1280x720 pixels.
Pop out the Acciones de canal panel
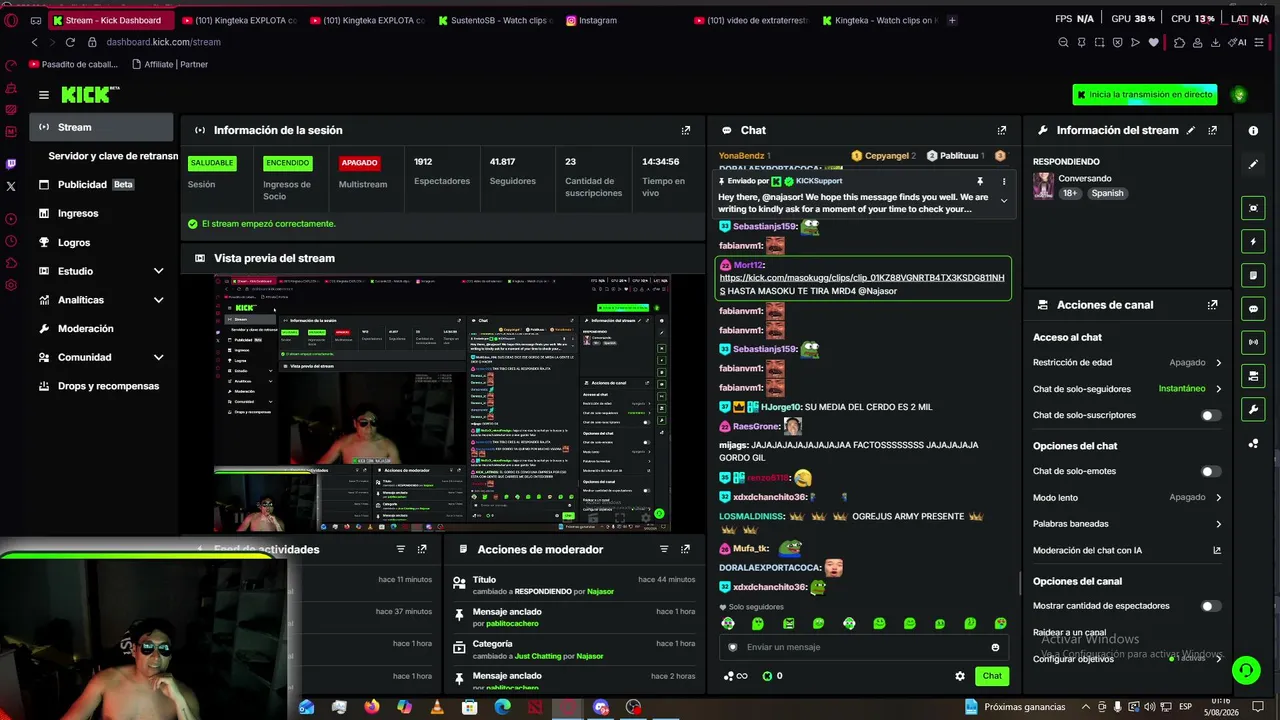pos(1213,305)
